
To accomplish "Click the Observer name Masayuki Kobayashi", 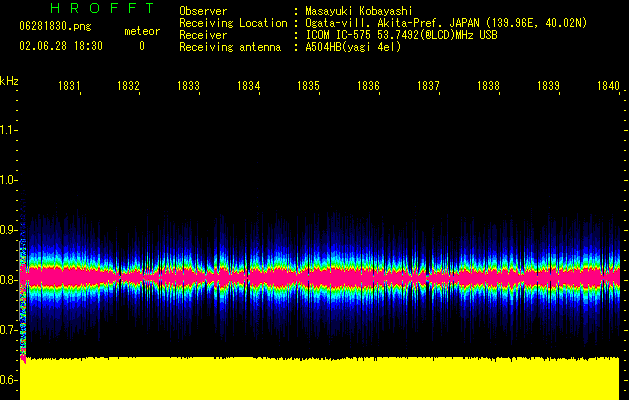I will pos(359,11).
